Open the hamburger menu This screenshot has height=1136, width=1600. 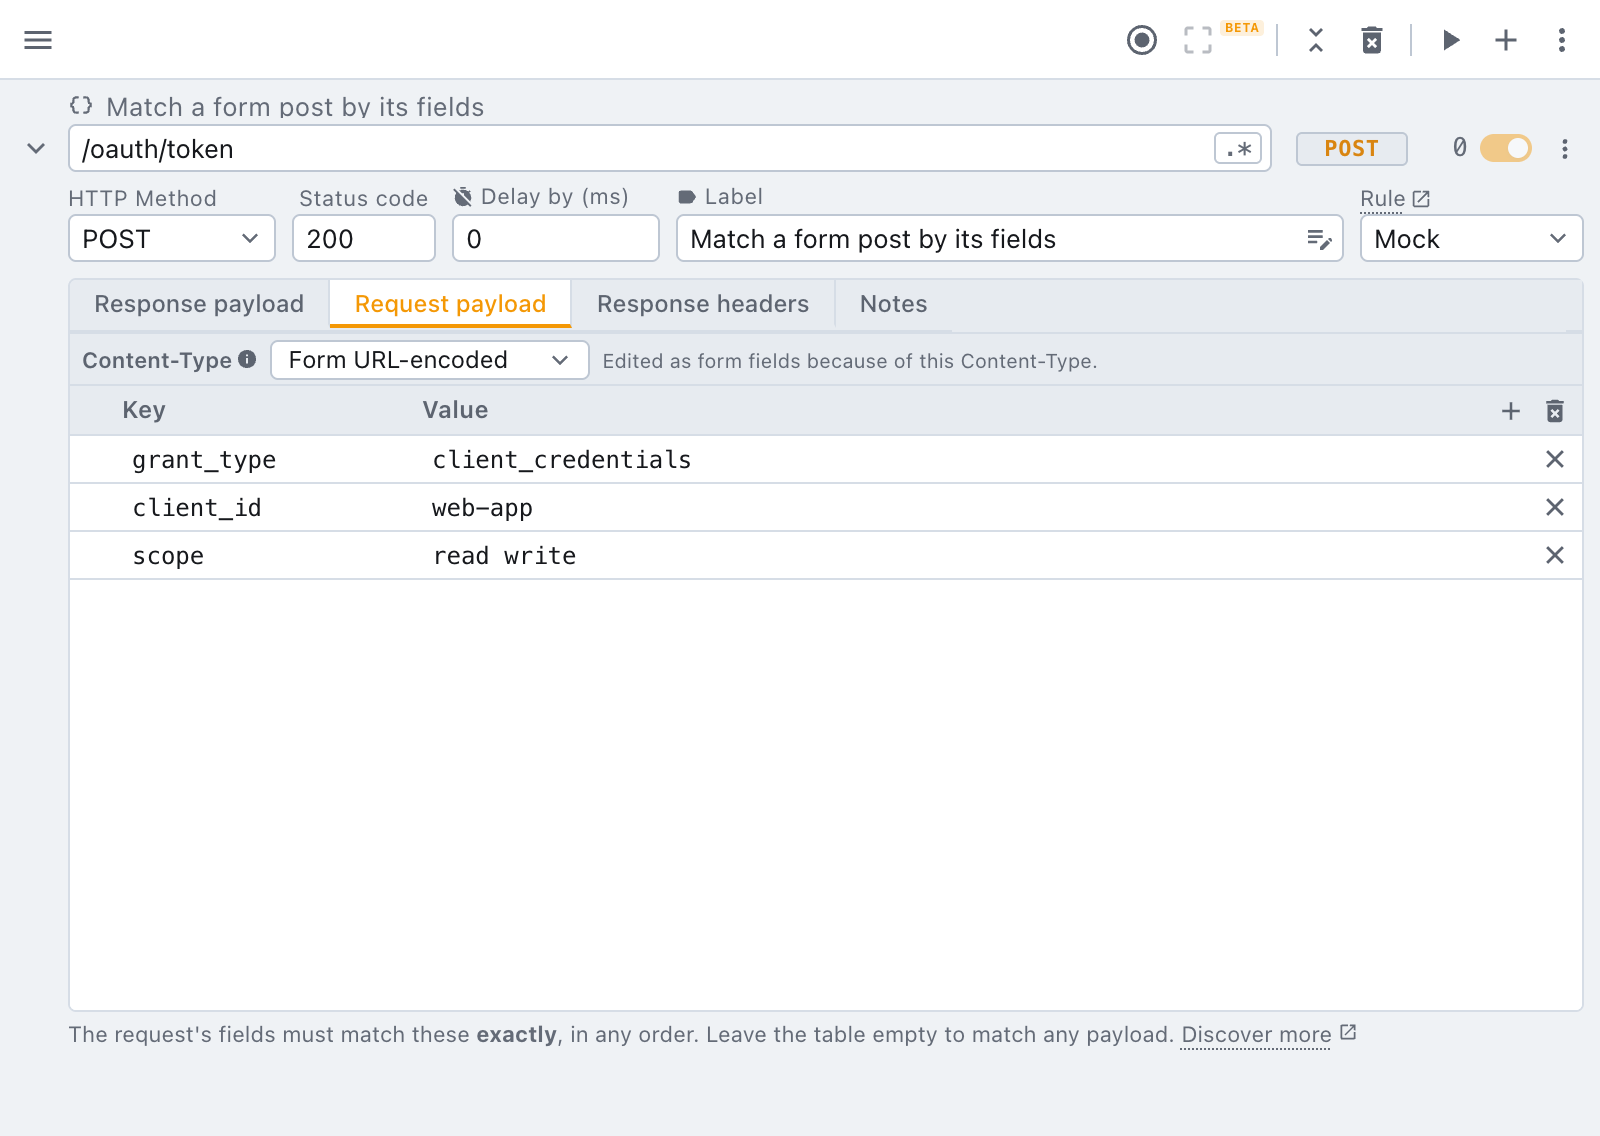(38, 40)
